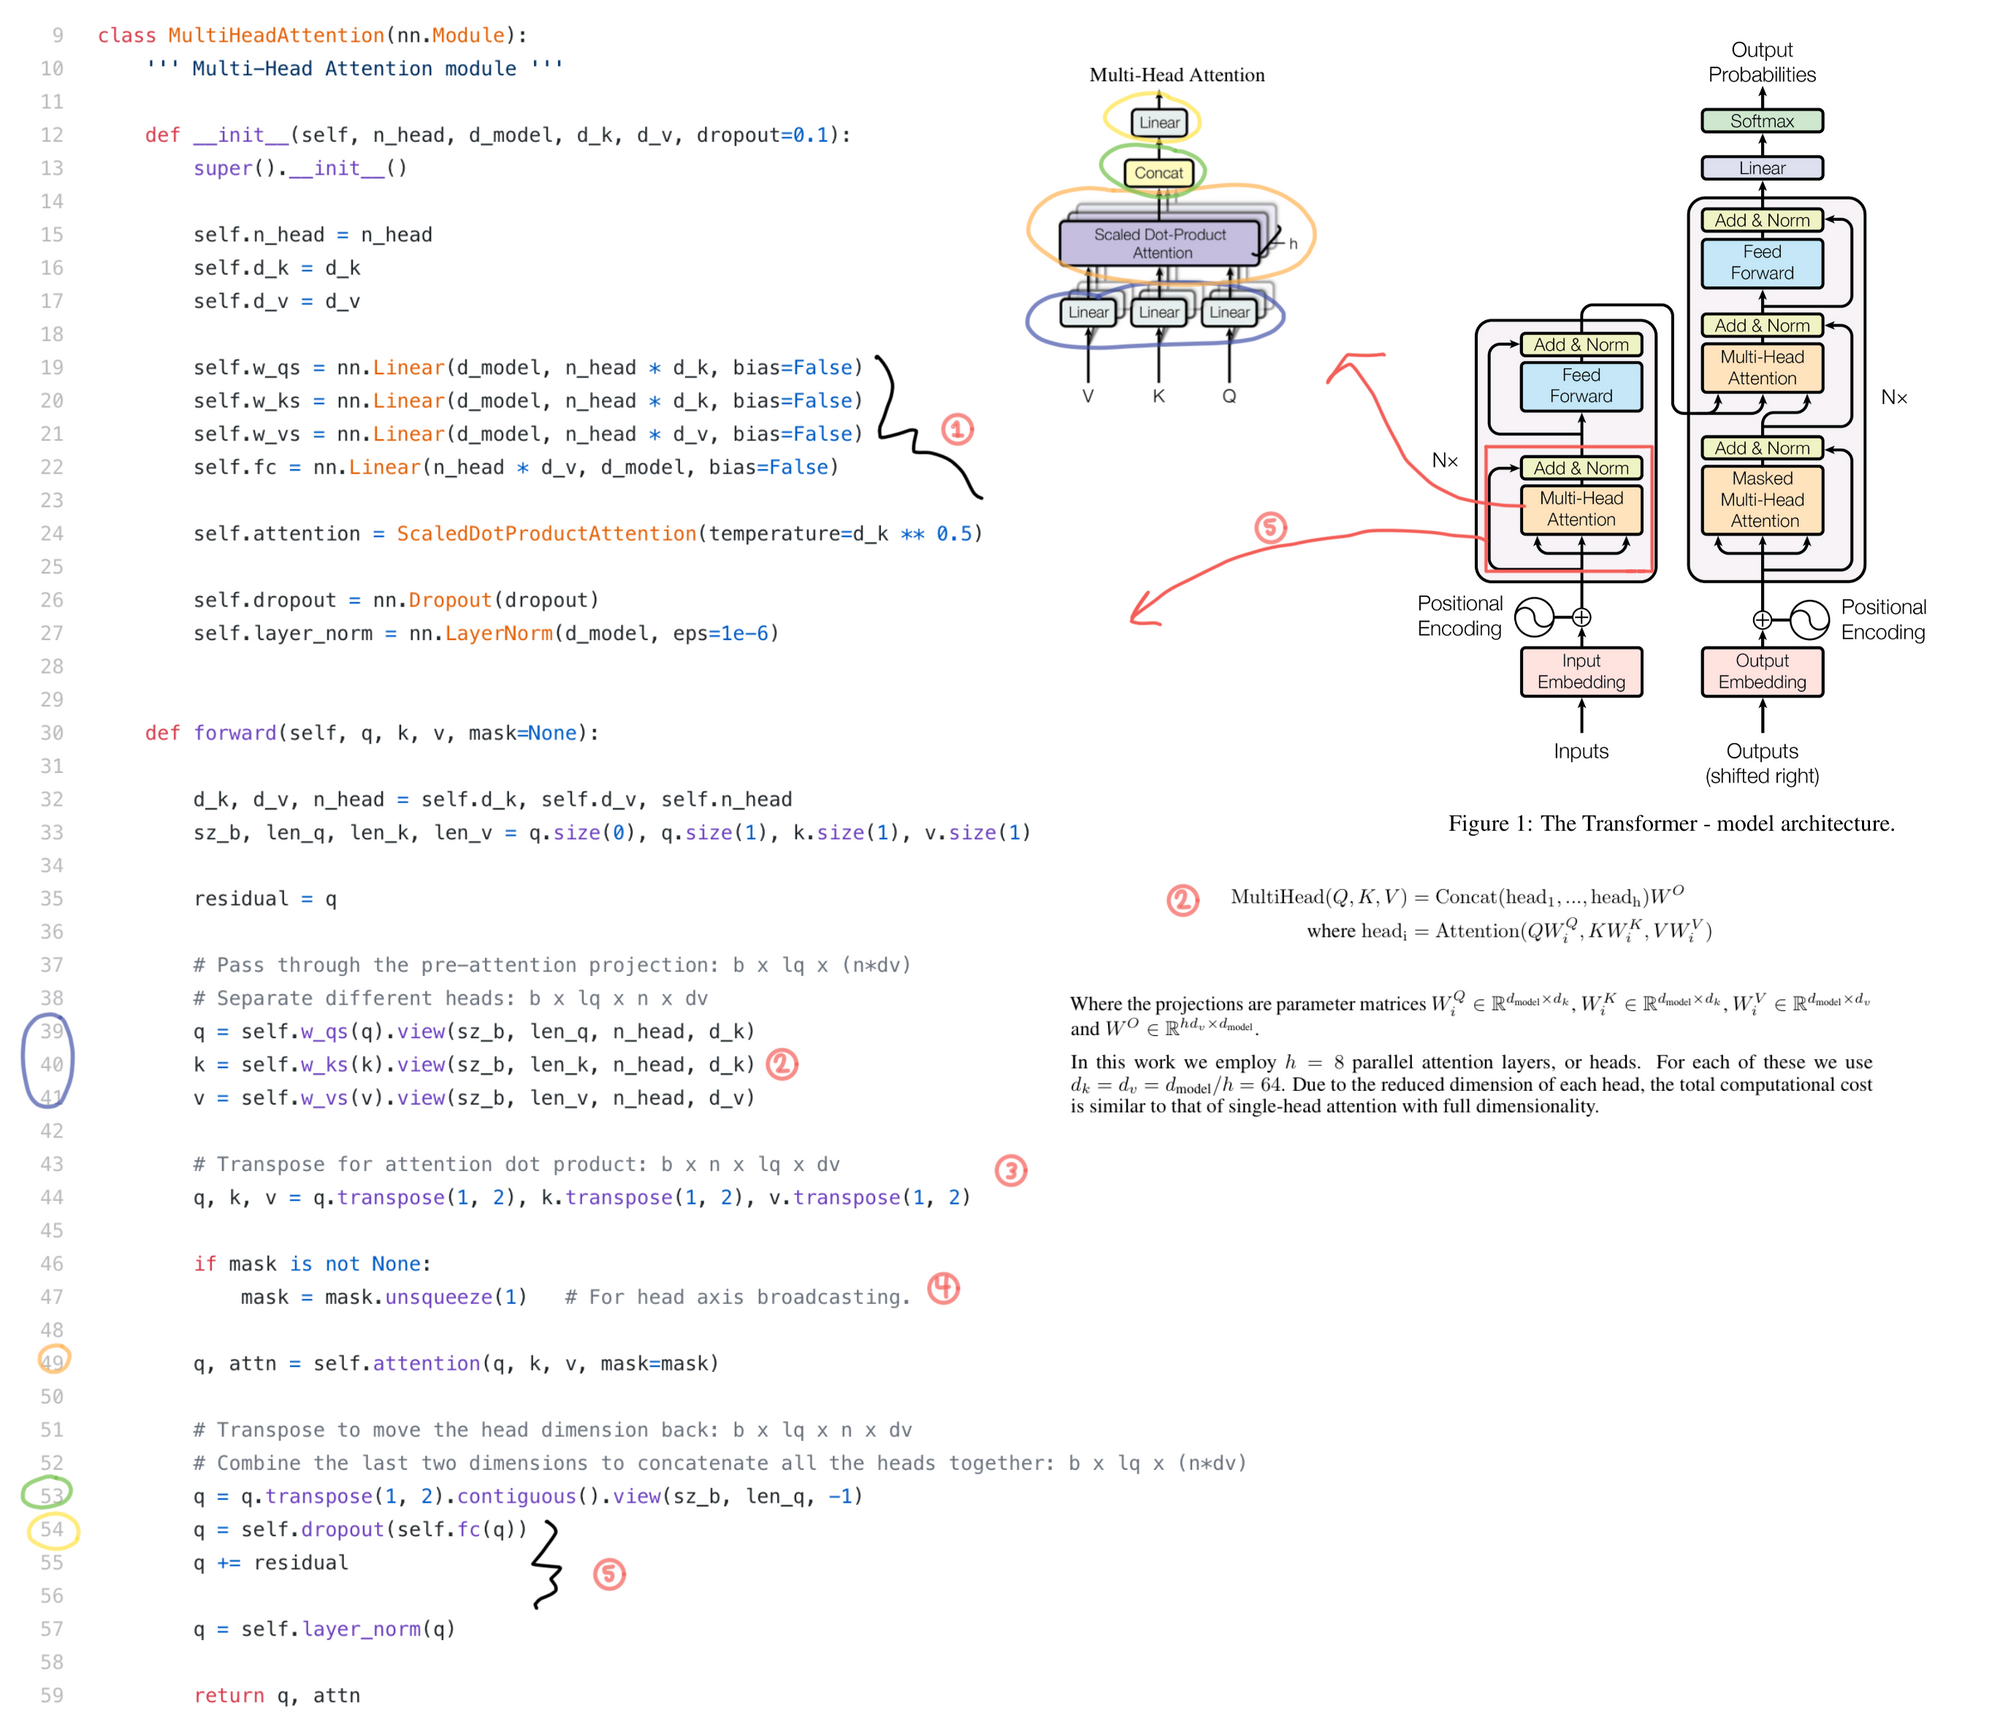Click the red circled 4 near mask.unsqueeze
This screenshot has height=1730, width=2000.
942,1288
